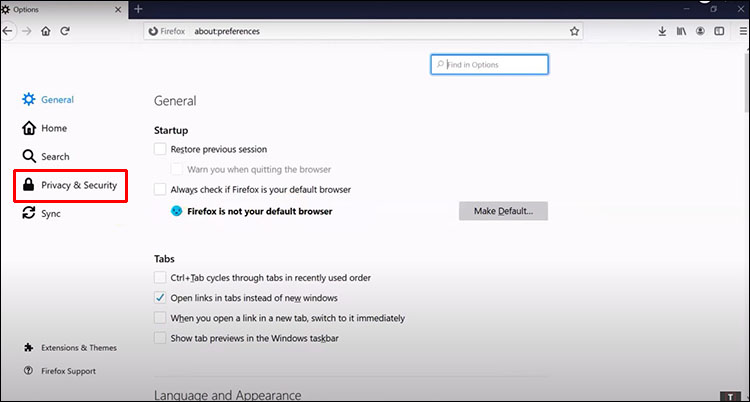Click the Extensions puzzle piece icon

28,348
